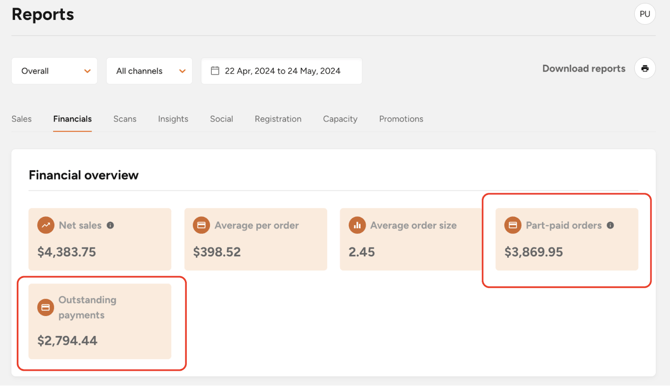Click the Part-paid orders value $3,869.95
This screenshot has width=670, height=388.
pos(534,252)
